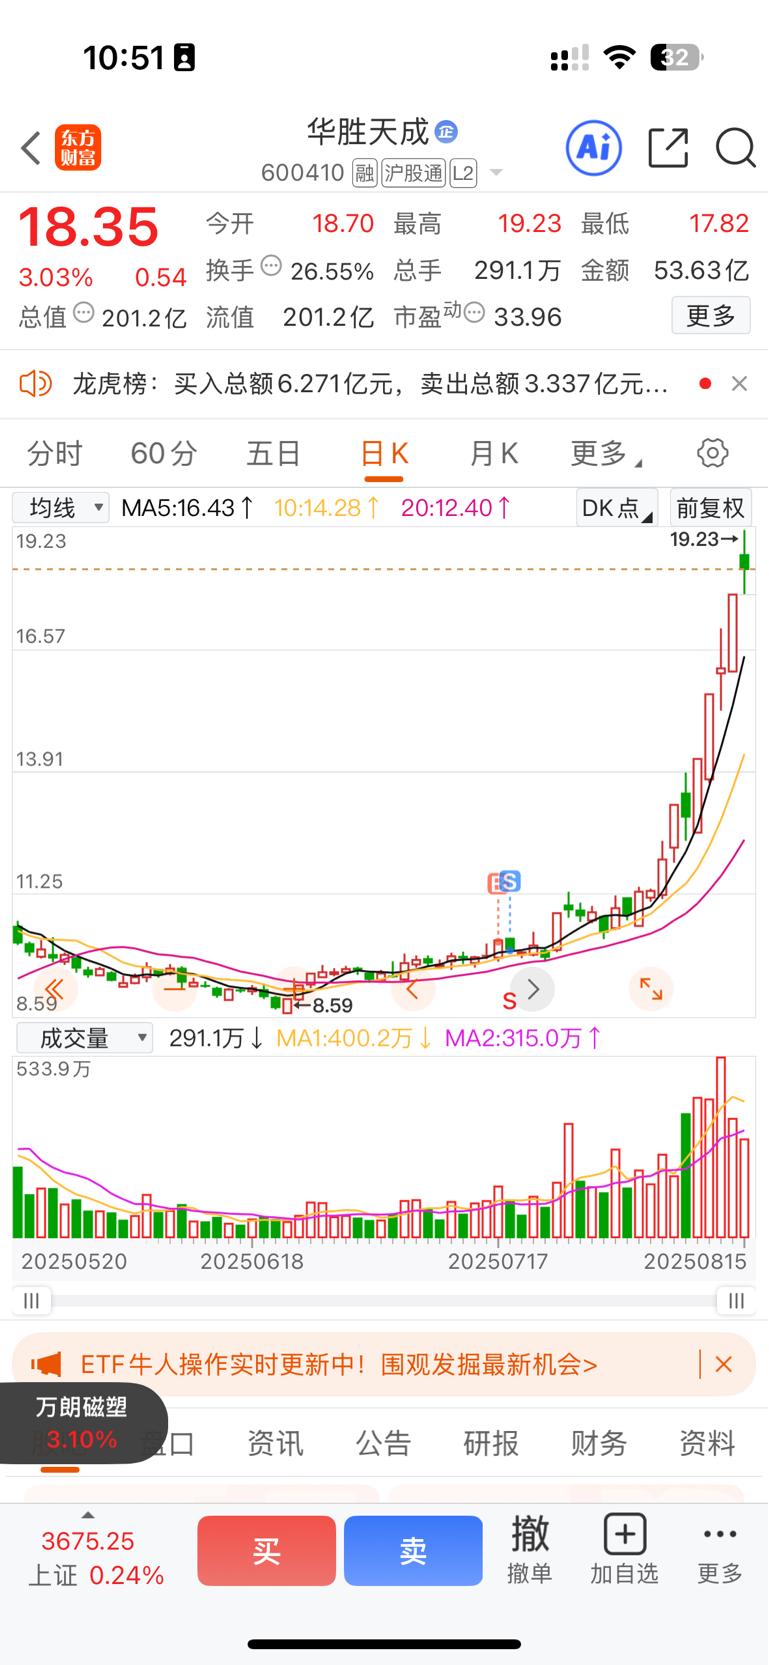Switch to 五日 chart tab

274,453
